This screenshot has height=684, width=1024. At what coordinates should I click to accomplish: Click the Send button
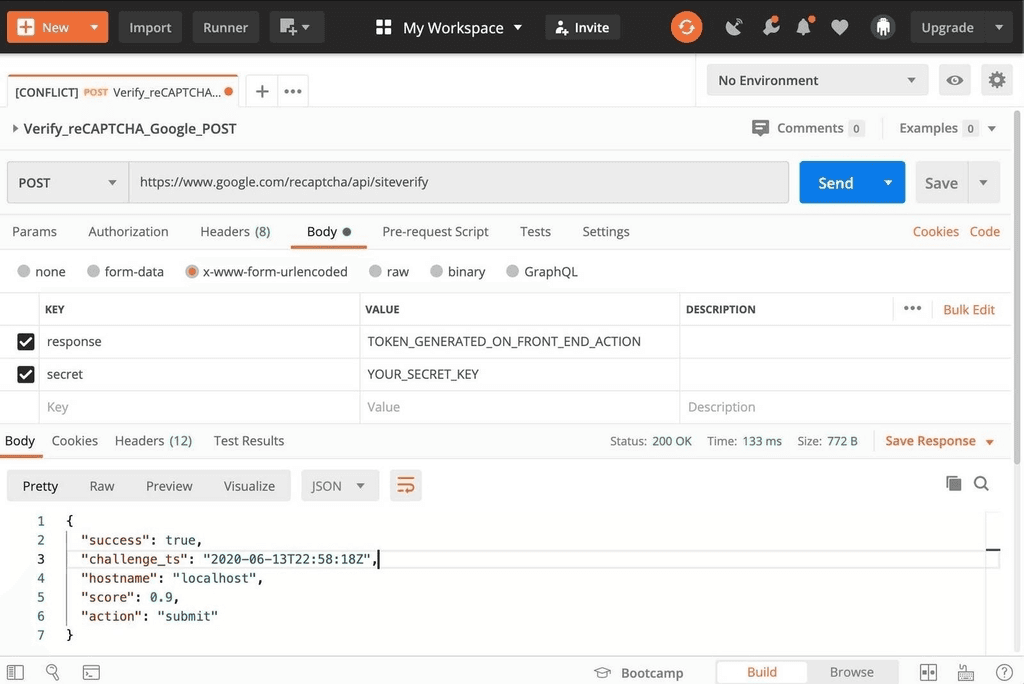(834, 182)
